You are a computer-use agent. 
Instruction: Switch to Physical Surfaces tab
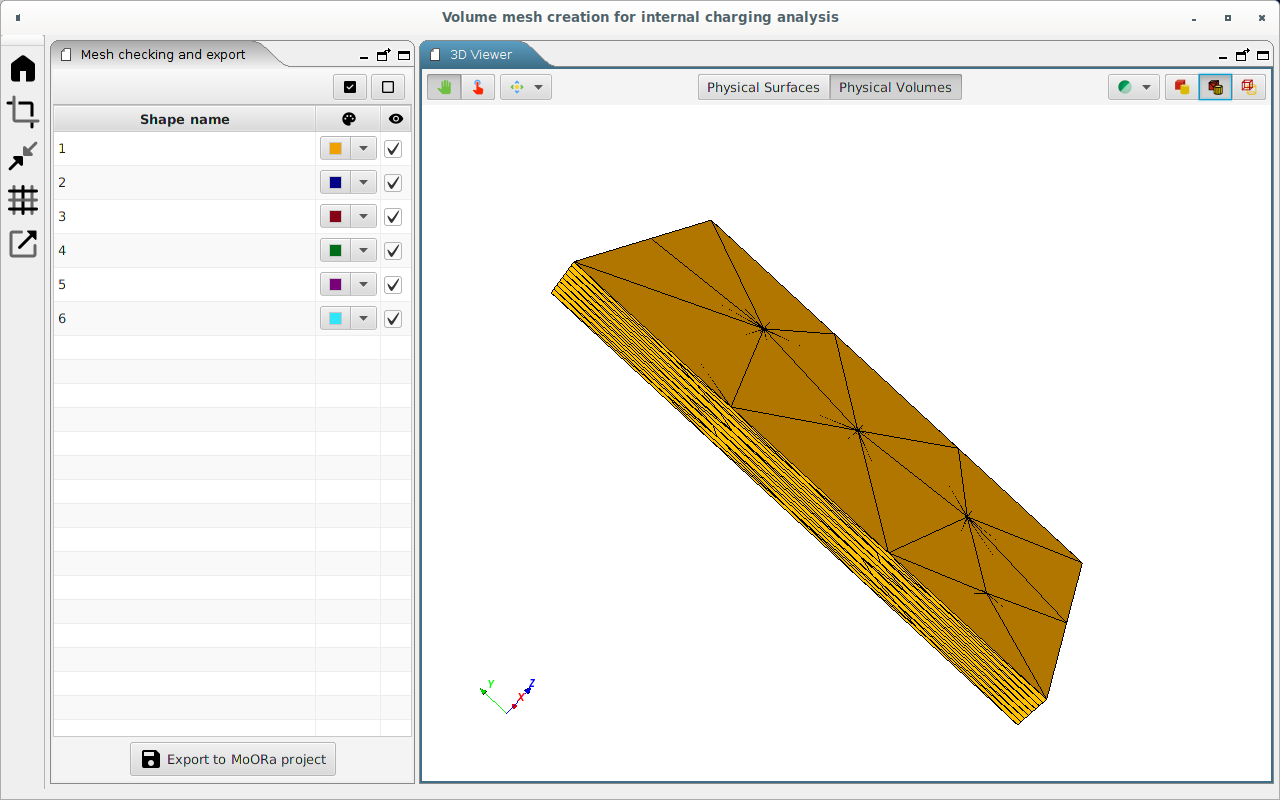click(763, 87)
